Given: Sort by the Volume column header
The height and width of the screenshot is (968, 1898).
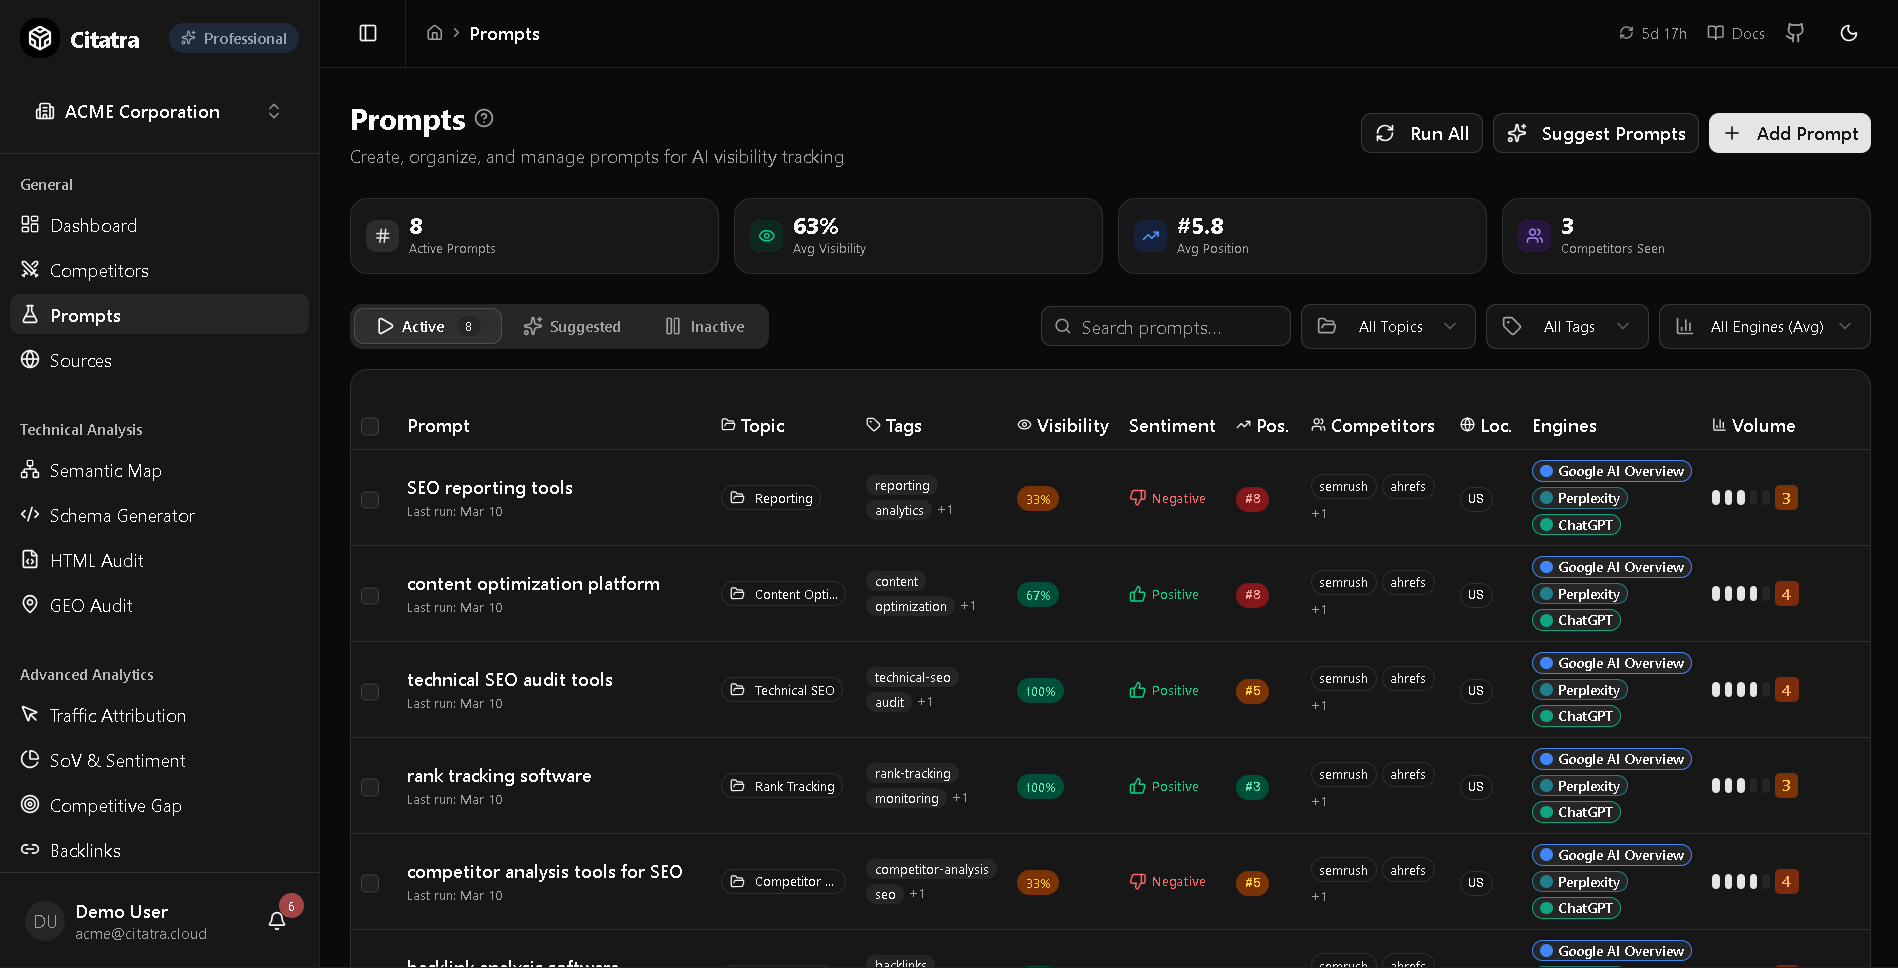Looking at the screenshot, I should (1754, 425).
